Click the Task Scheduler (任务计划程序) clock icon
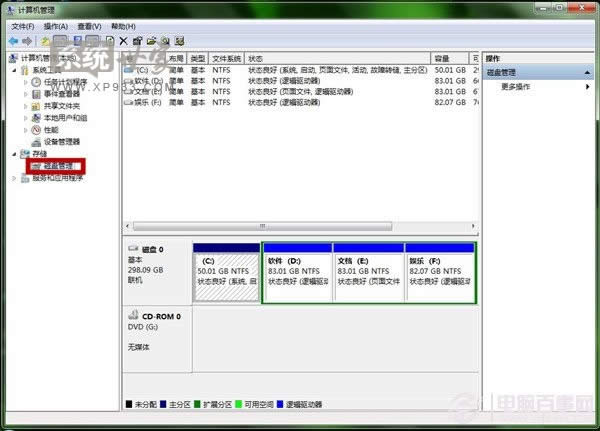Image resolution: width=600 pixels, height=431 pixels. tap(36, 82)
